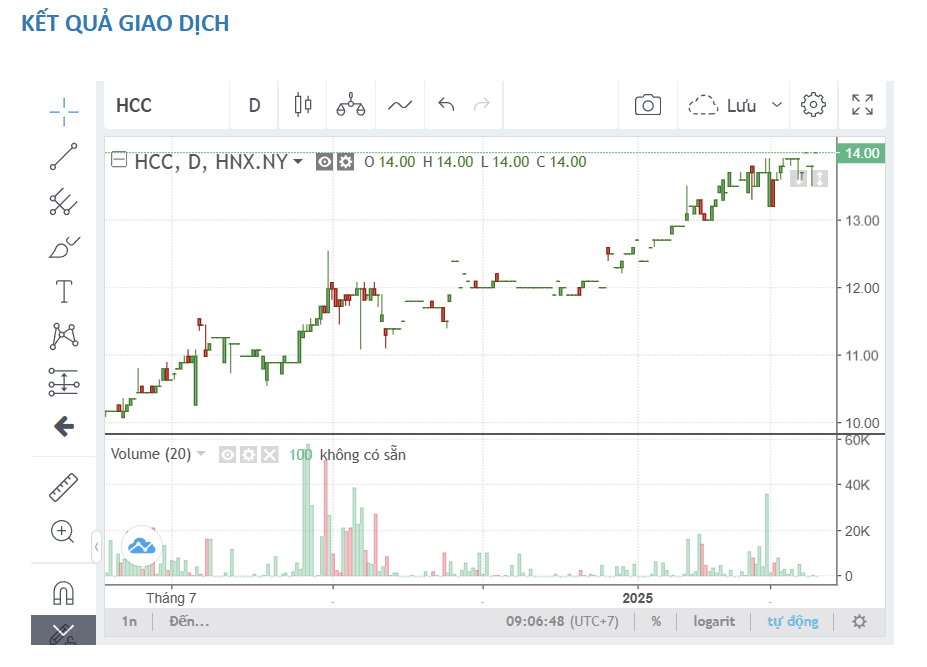This screenshot has height=667, width=927.
Task: Toggle Volume indicator visibility eye
Action: [x=228, y=455]
